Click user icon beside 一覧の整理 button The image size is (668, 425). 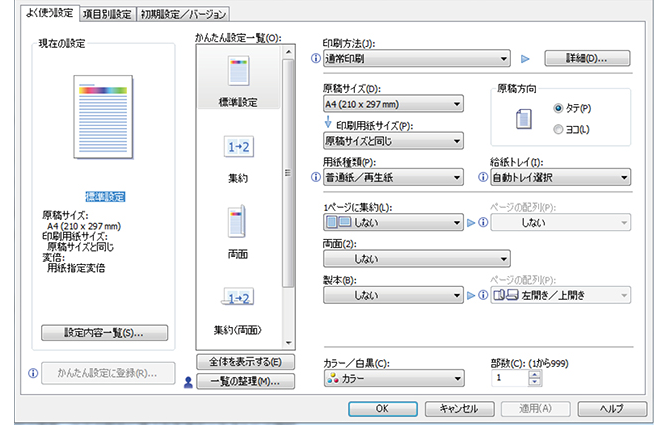(188, 382)
